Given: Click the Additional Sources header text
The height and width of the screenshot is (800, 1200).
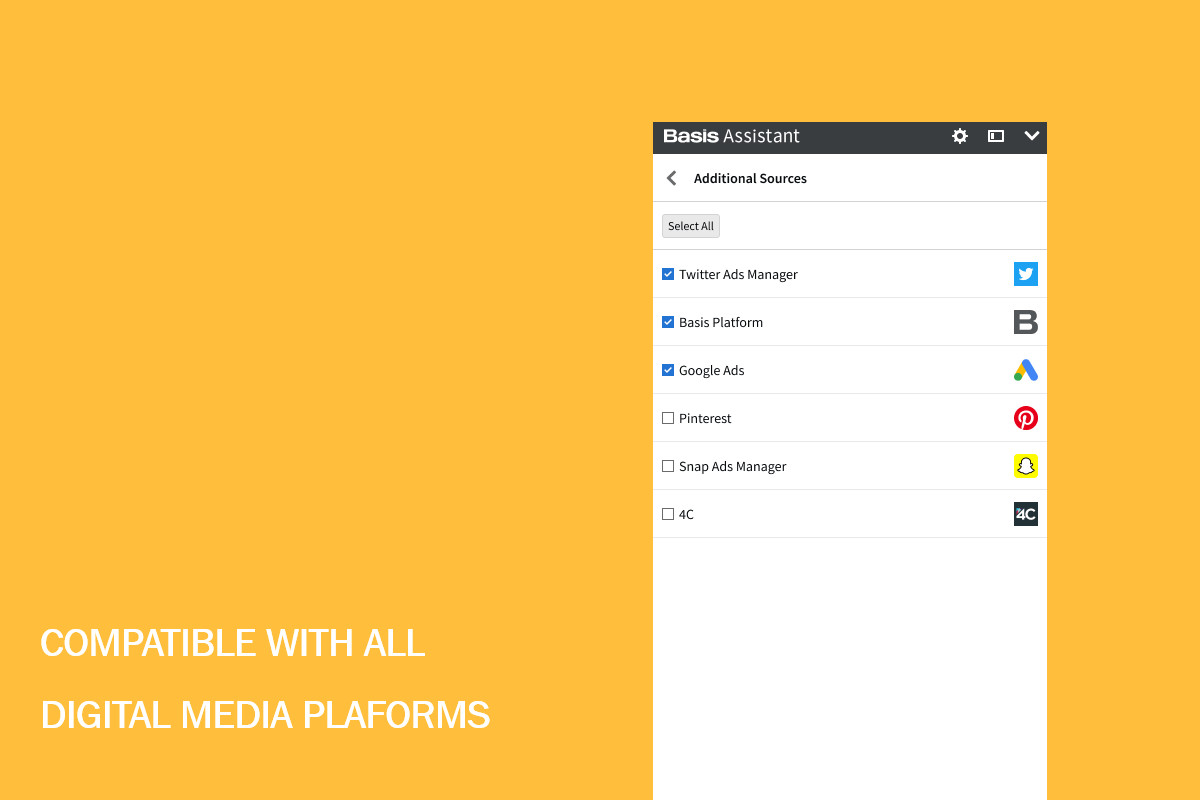Looking at the screenshot, I should tap(750, 178).
